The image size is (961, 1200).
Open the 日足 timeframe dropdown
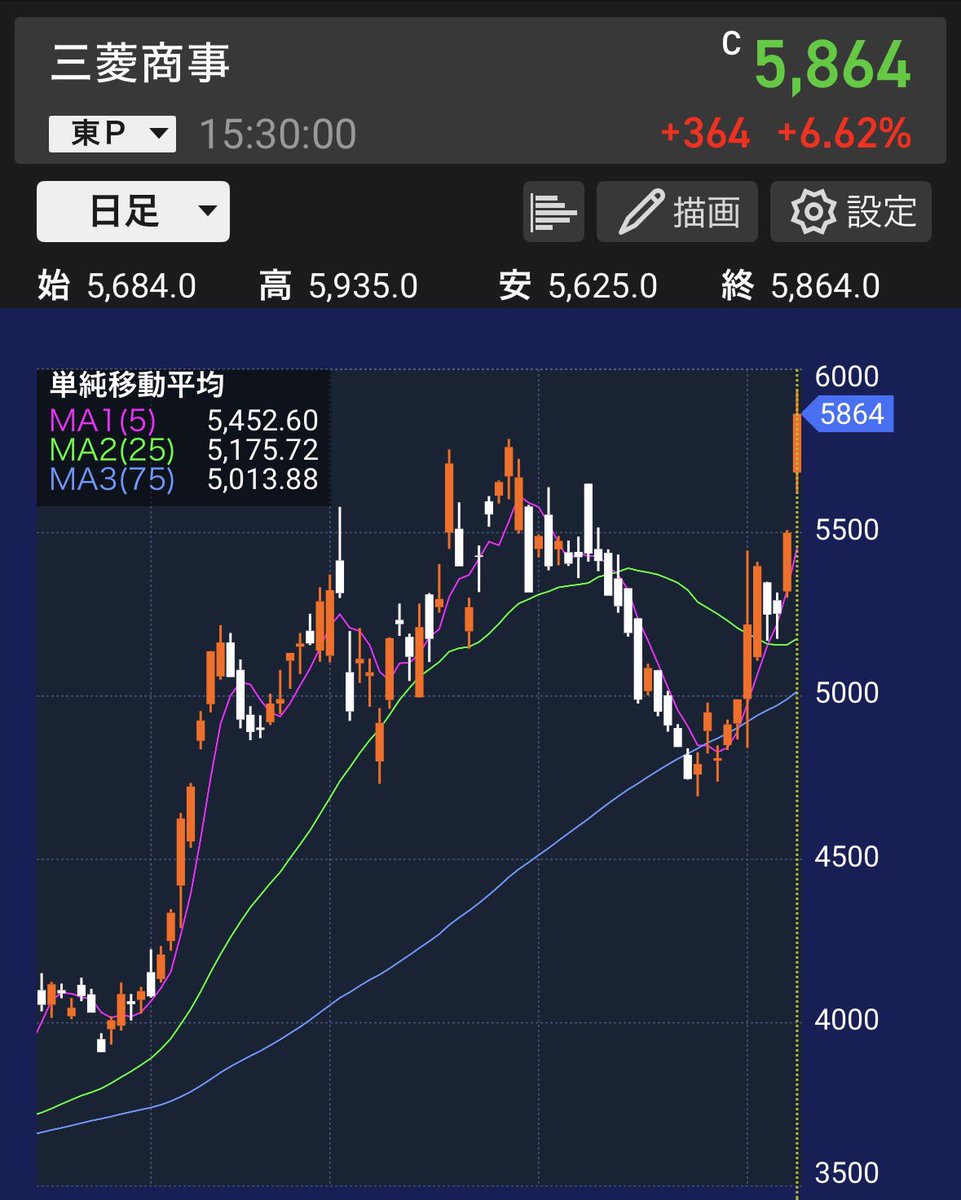pos(133,211)
